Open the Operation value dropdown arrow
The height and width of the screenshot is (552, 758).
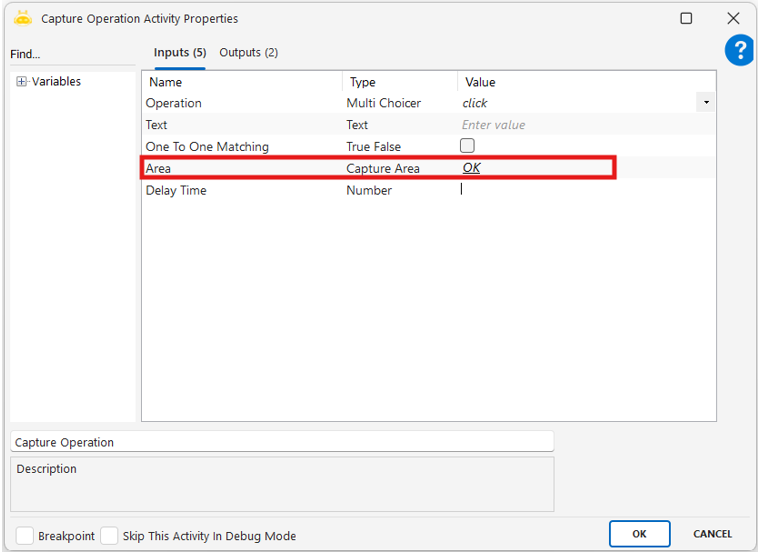point(706,103)
